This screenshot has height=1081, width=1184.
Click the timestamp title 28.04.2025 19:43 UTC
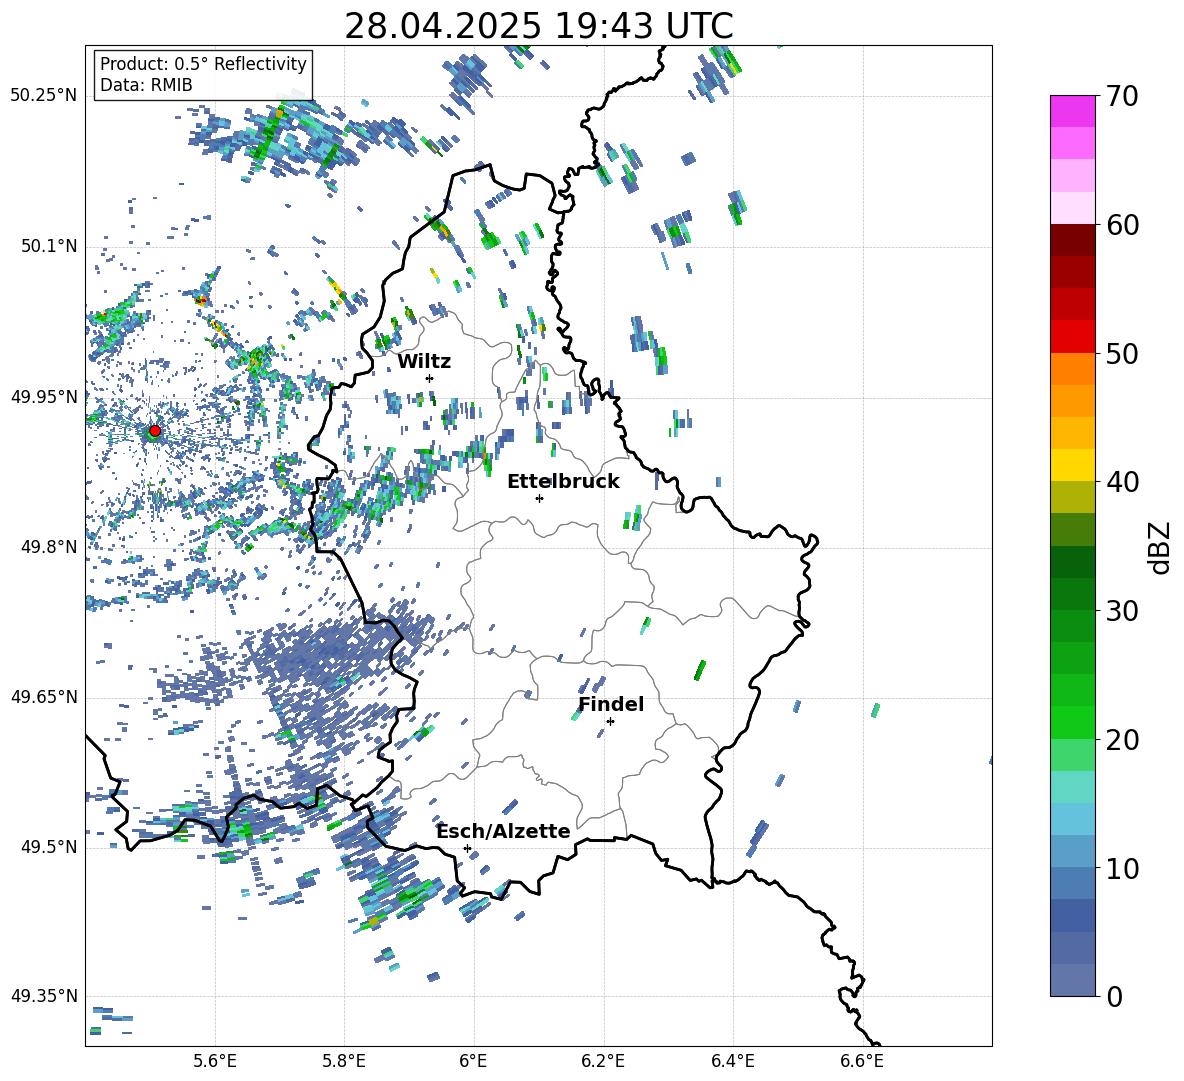pos(538,26)
